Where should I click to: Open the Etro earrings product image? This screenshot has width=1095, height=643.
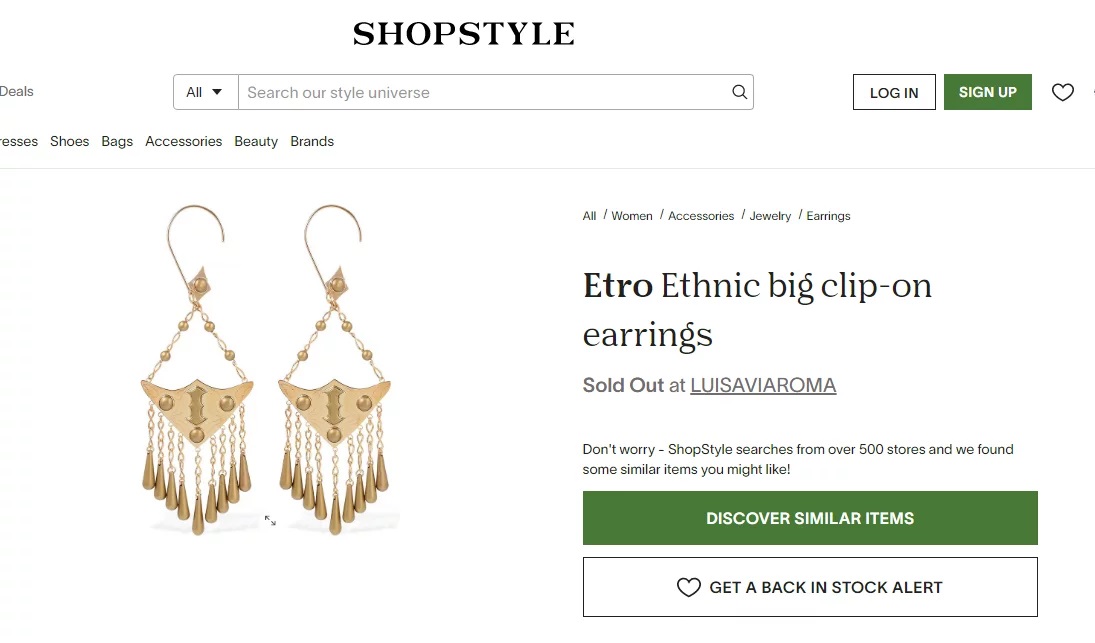(265, 370)
